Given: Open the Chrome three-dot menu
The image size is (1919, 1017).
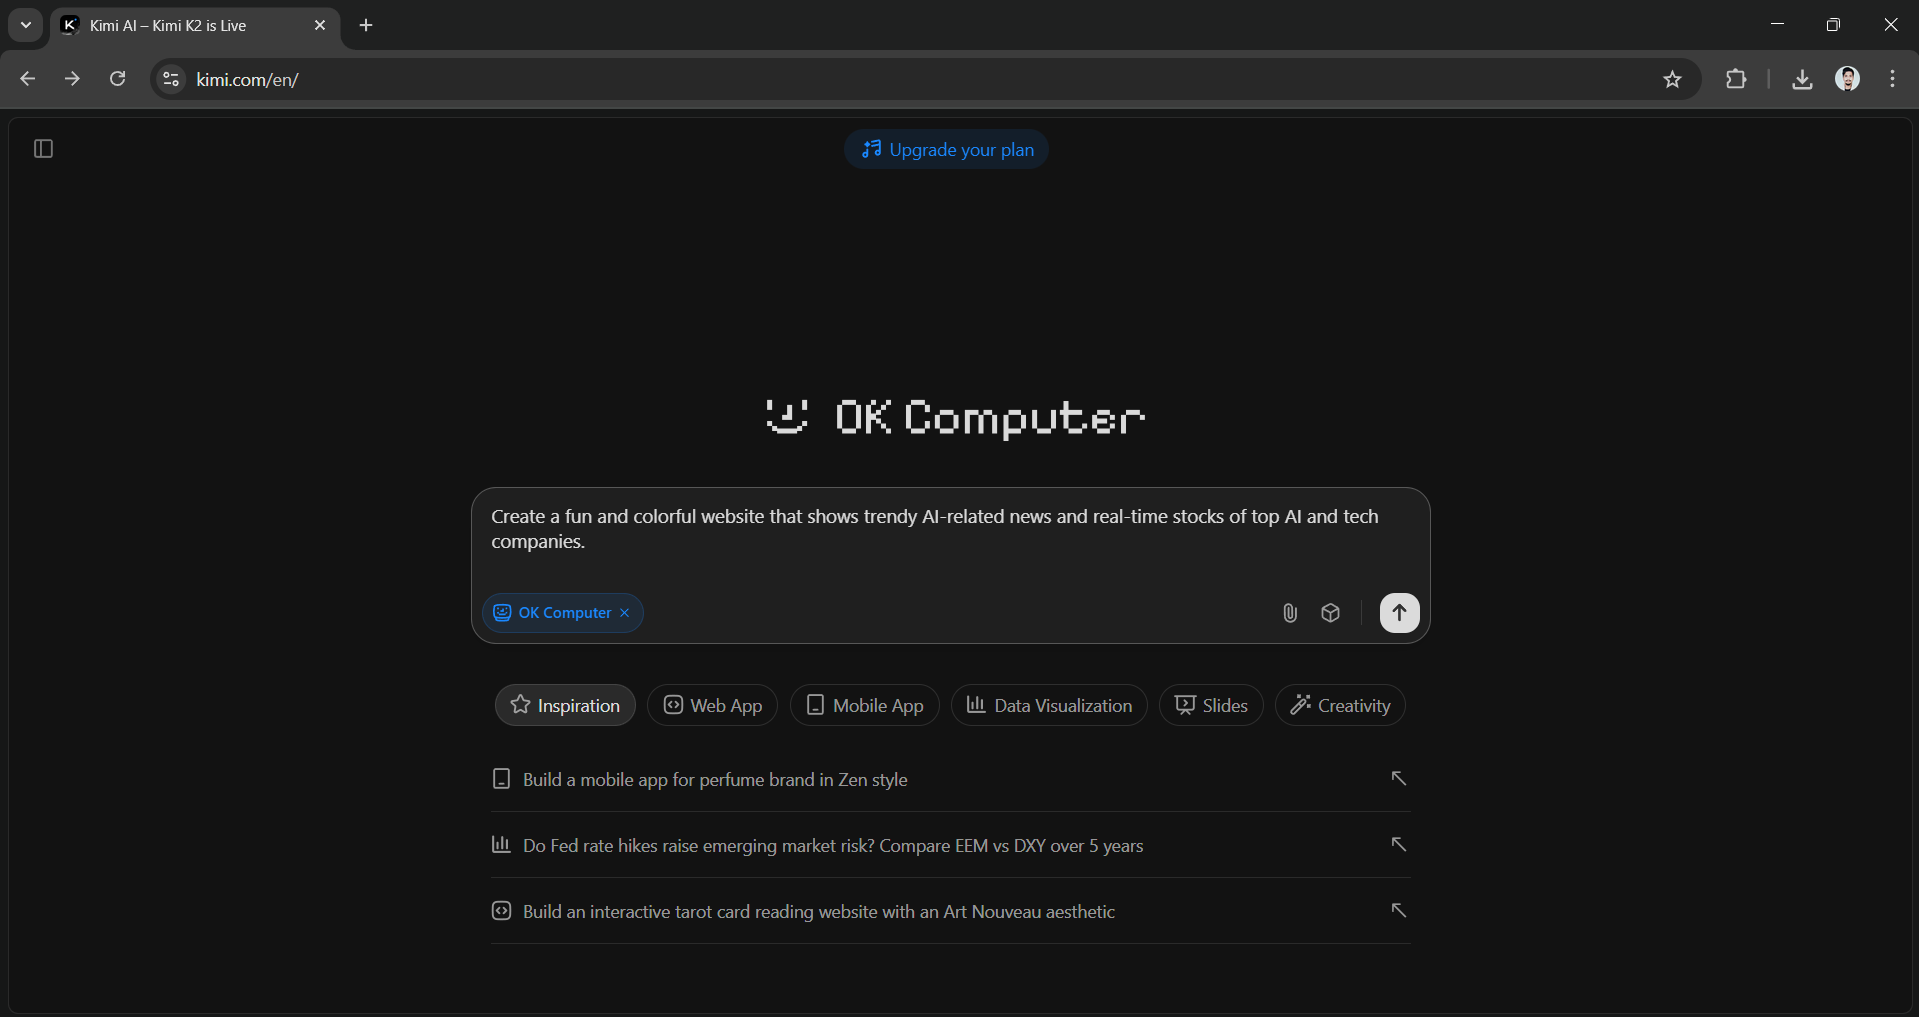Looking at the screenshot, I should click(1891, 79).
